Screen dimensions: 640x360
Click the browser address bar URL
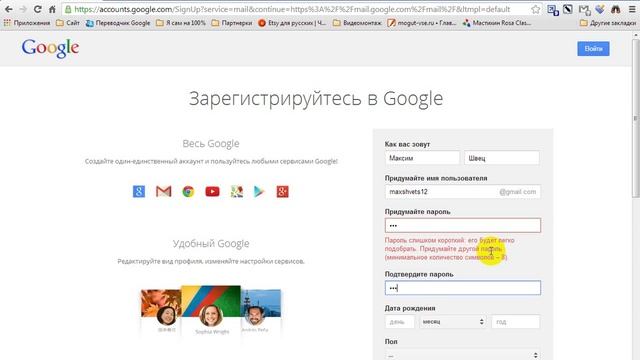click(x=292, y=9)
